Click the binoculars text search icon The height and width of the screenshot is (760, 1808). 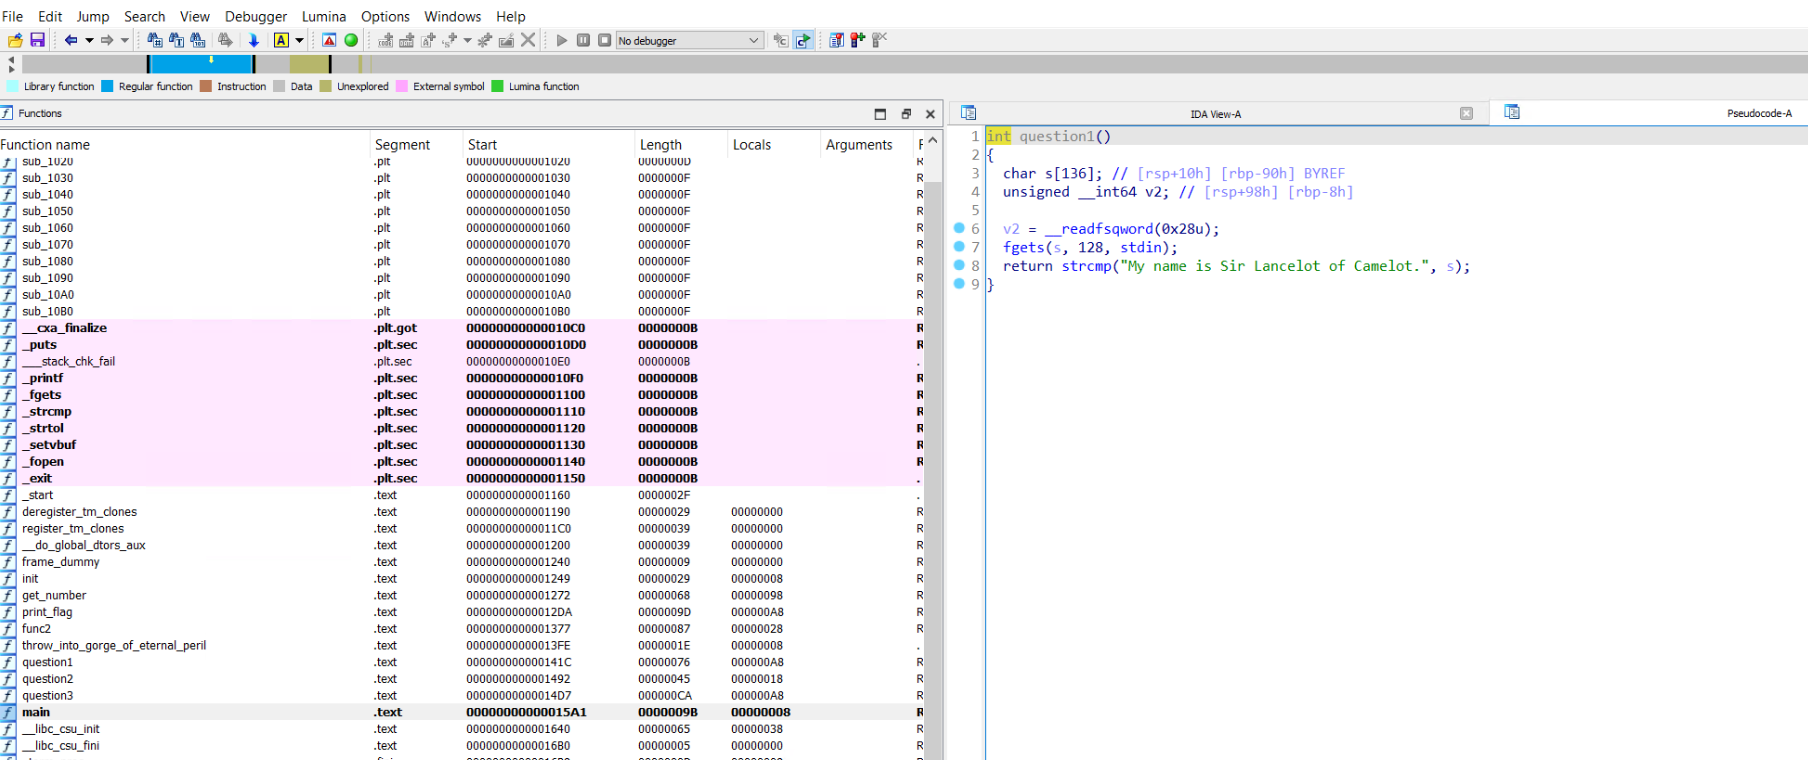pyautogui.click(x=177, y=40)
